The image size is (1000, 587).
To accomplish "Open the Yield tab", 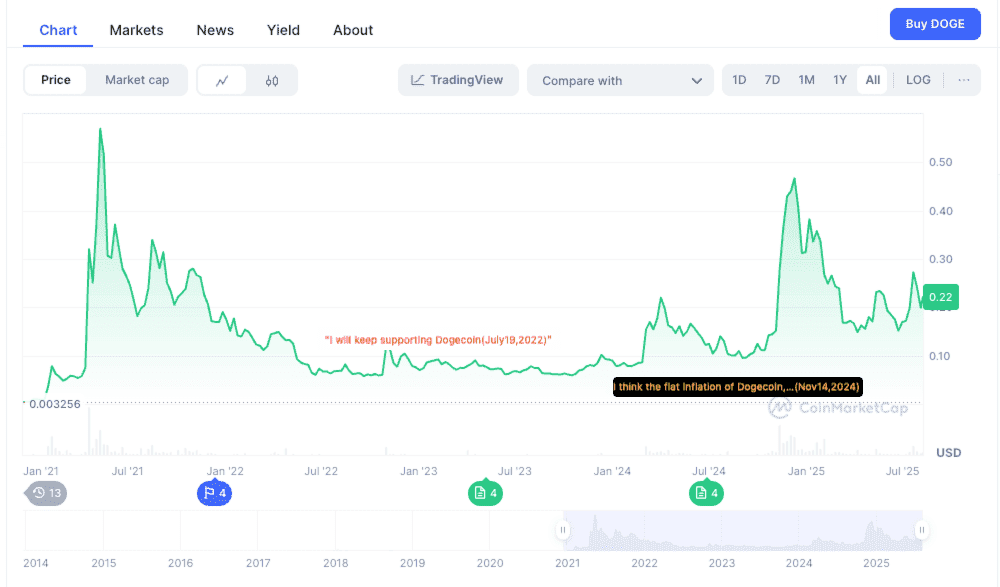I will (x=283, y=30).
